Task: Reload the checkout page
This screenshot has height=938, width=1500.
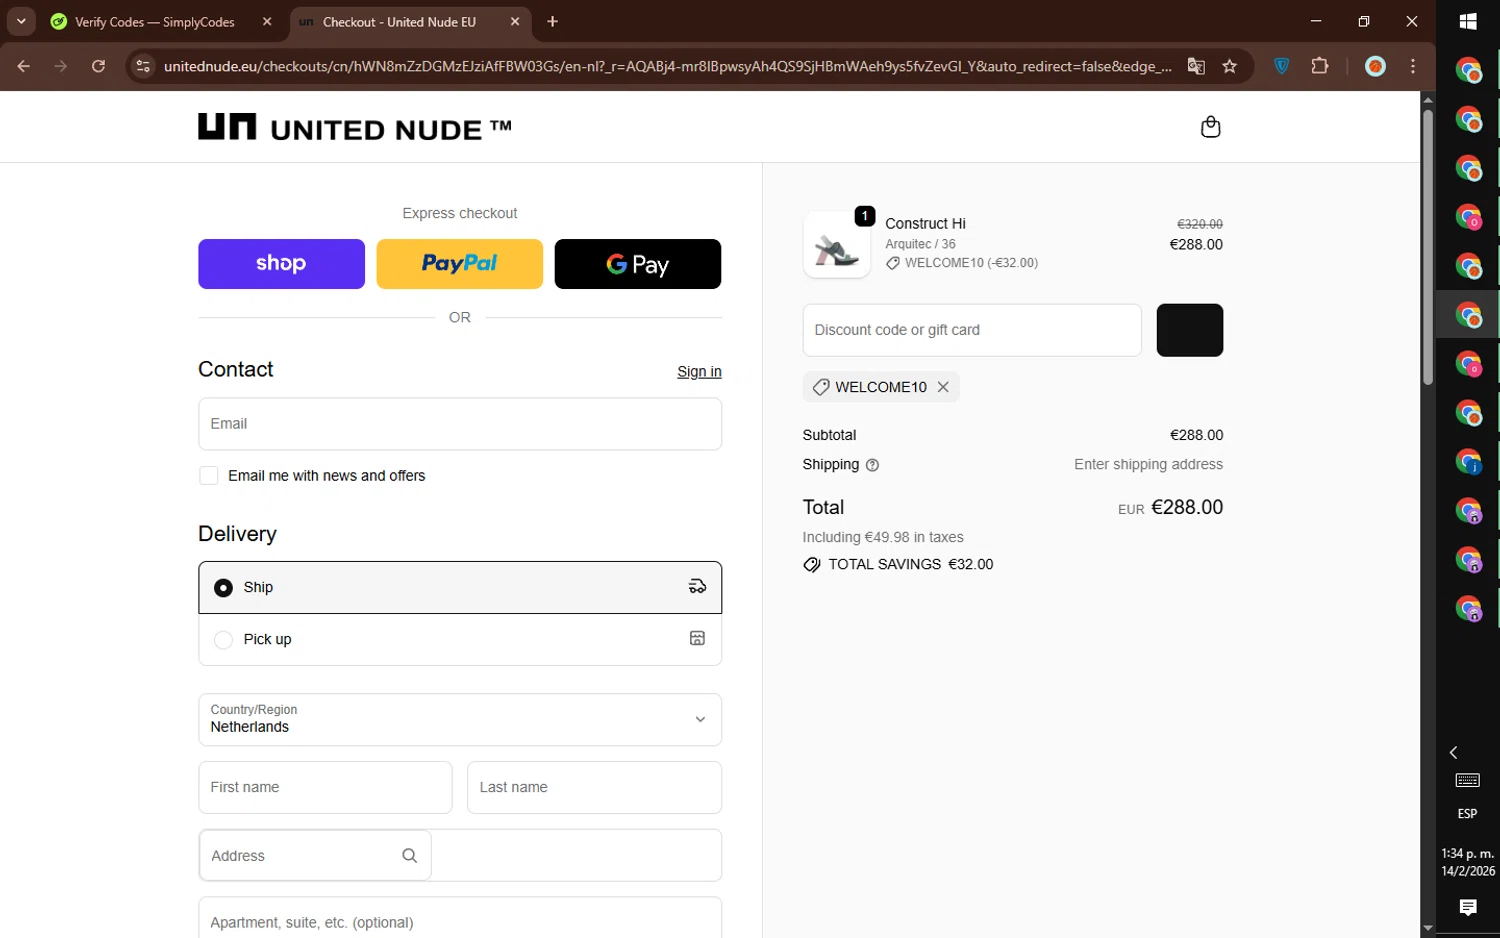Action: pyautogui.click(x=98, y=66)
